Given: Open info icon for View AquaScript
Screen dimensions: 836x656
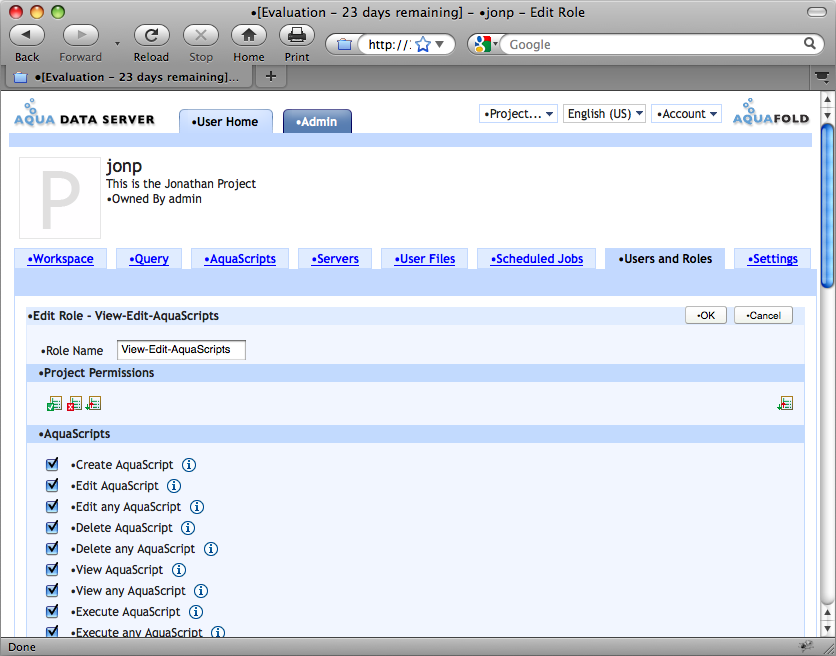Looking at the screenshot, I should [x=179, y=570].
